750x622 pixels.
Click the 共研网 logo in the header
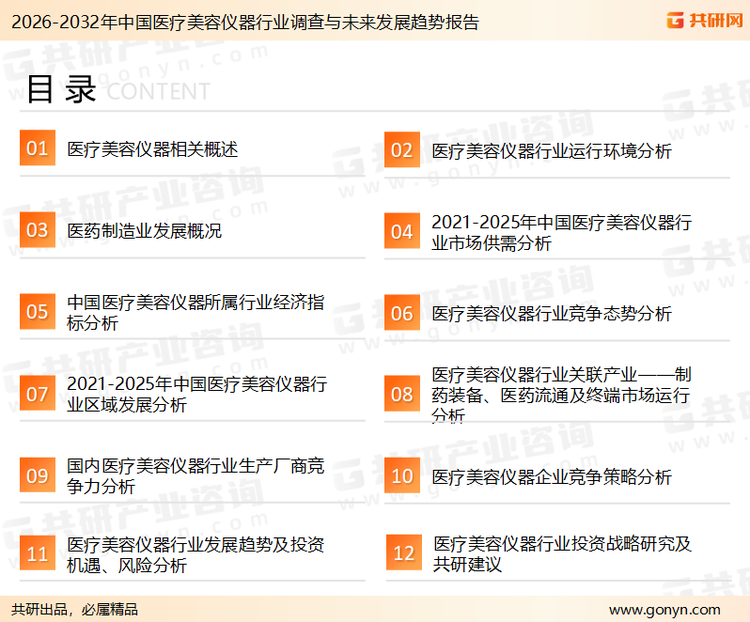(701, 20)
